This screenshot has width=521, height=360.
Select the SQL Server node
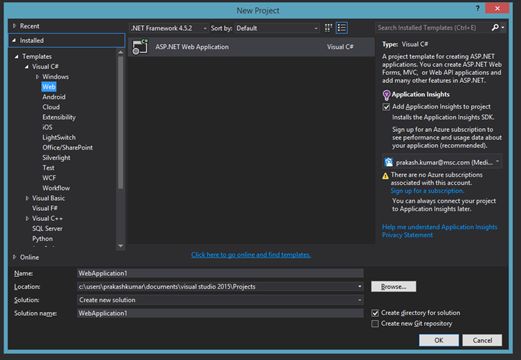[x=47, y=228]
